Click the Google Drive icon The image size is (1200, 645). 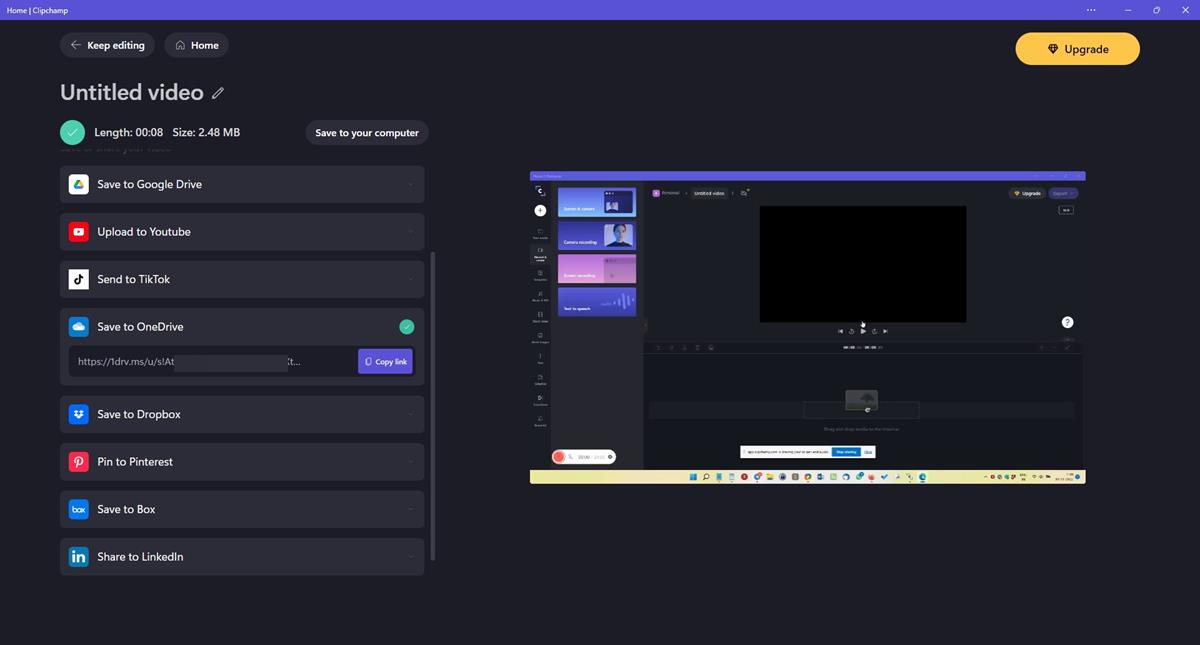point(78,184)
